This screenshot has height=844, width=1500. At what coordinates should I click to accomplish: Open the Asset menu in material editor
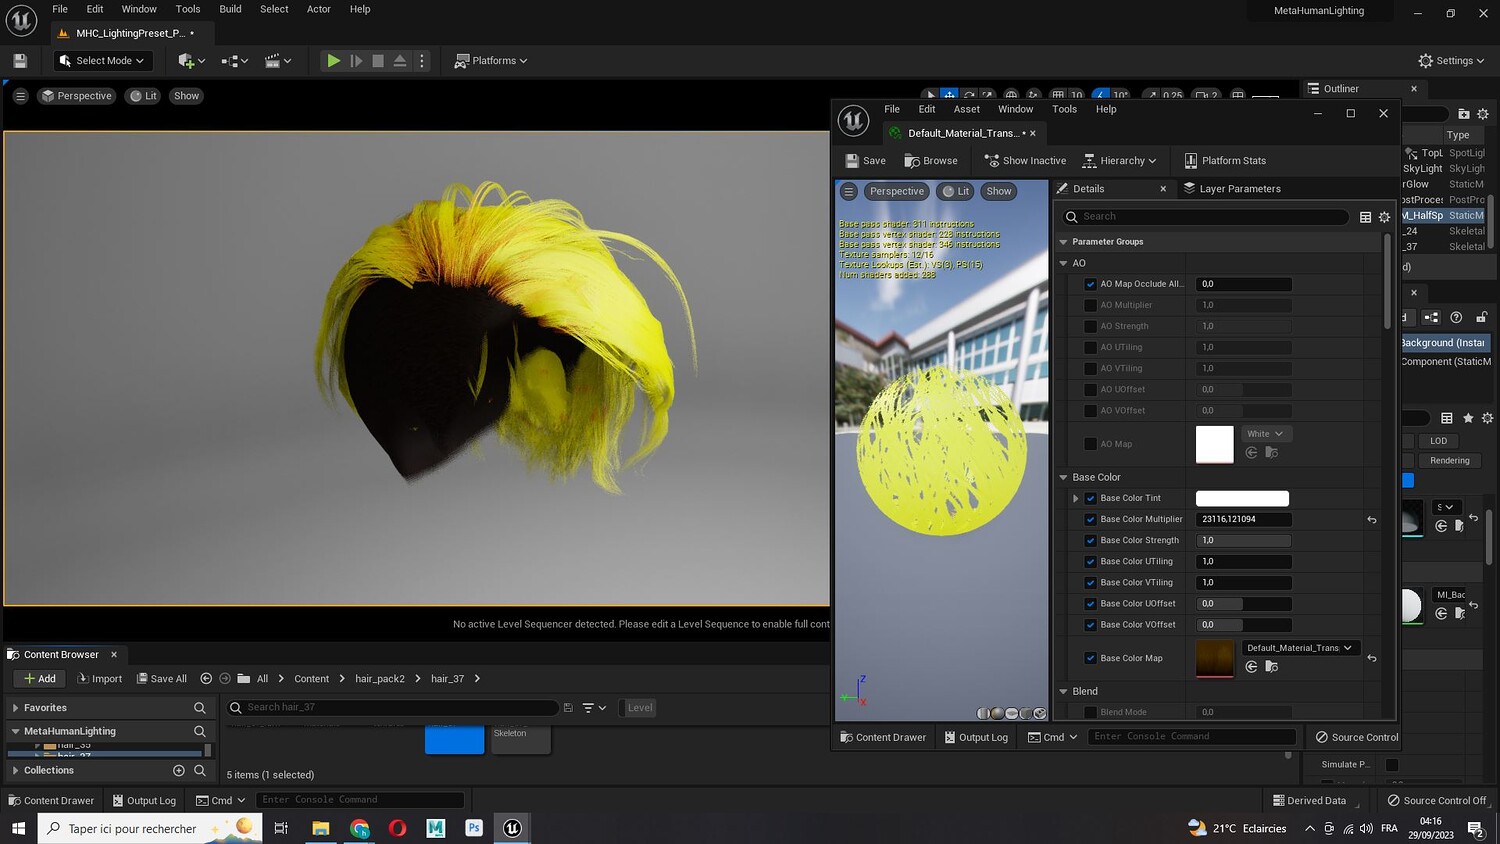[966, 109]
